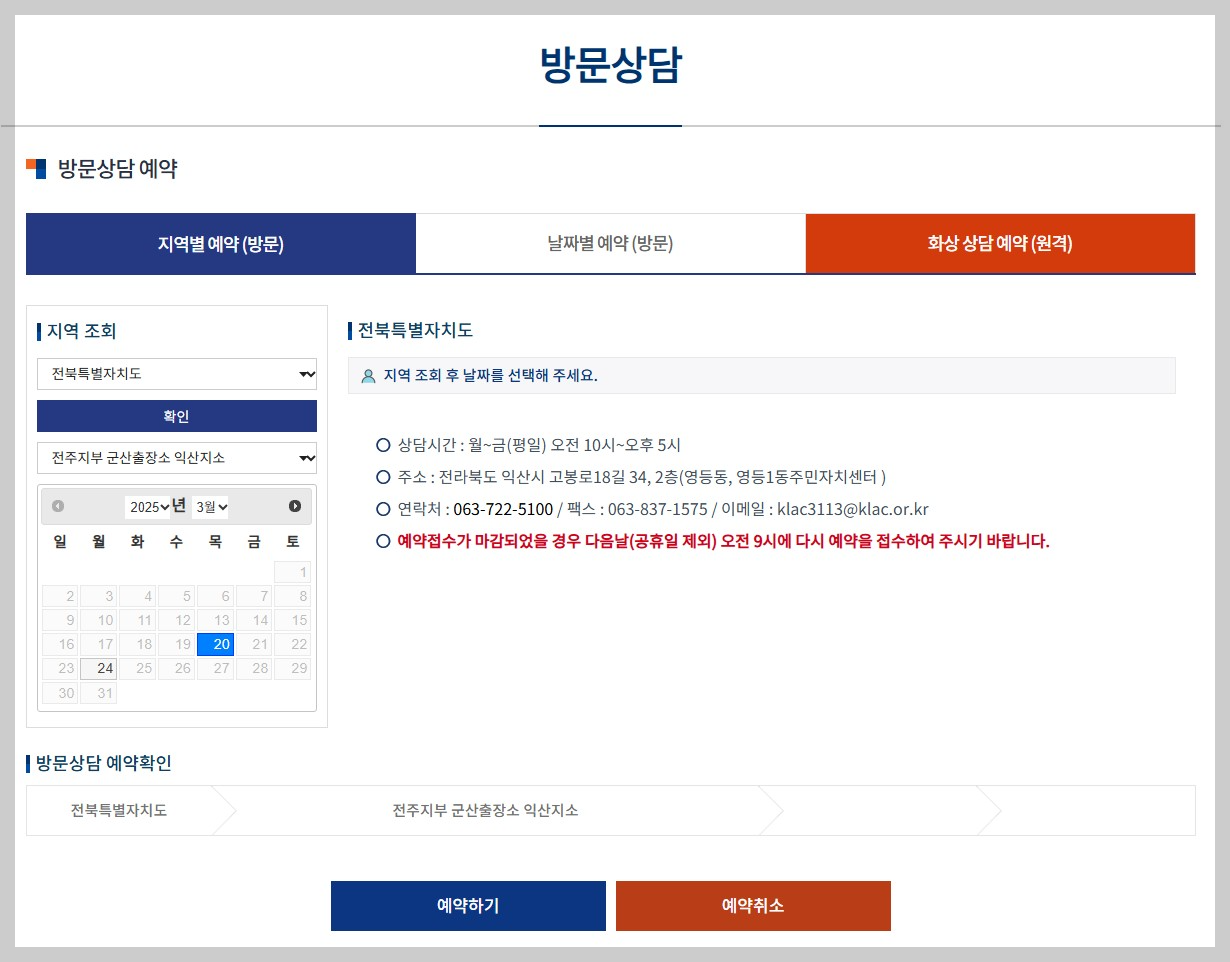This screenshot has height=962, width=1230.
Task: Go to previous month in calendar
Action: point(58,506)
